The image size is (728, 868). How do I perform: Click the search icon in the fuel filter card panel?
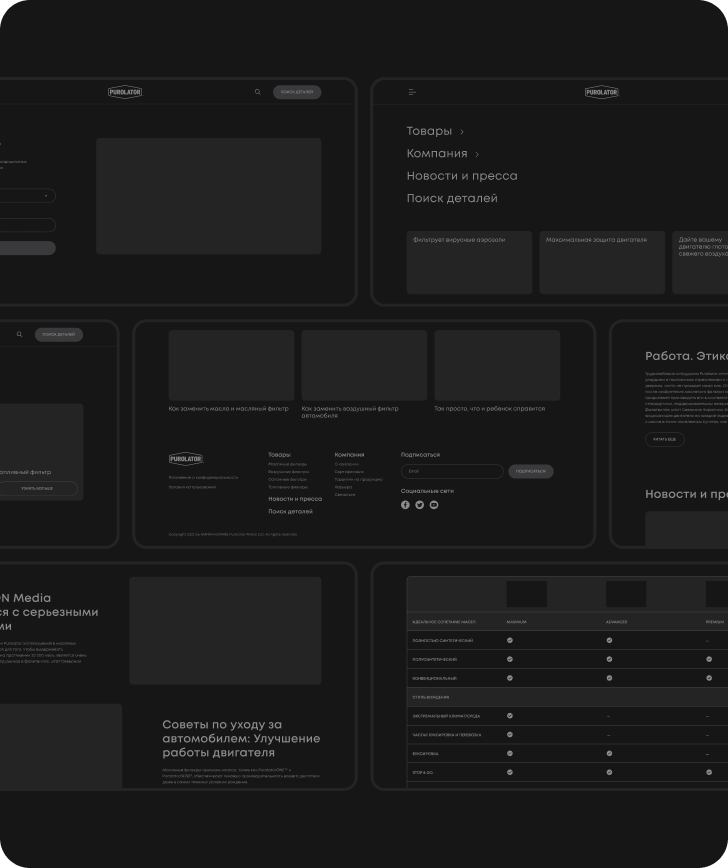tap(19, 334)
